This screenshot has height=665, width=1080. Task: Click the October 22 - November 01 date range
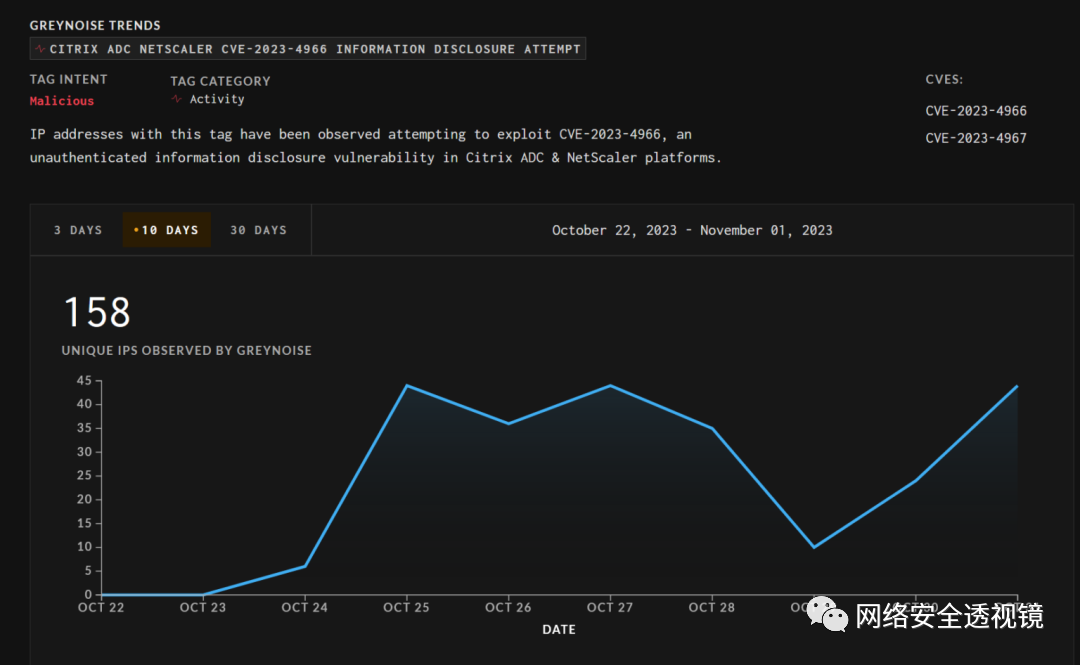692,230
